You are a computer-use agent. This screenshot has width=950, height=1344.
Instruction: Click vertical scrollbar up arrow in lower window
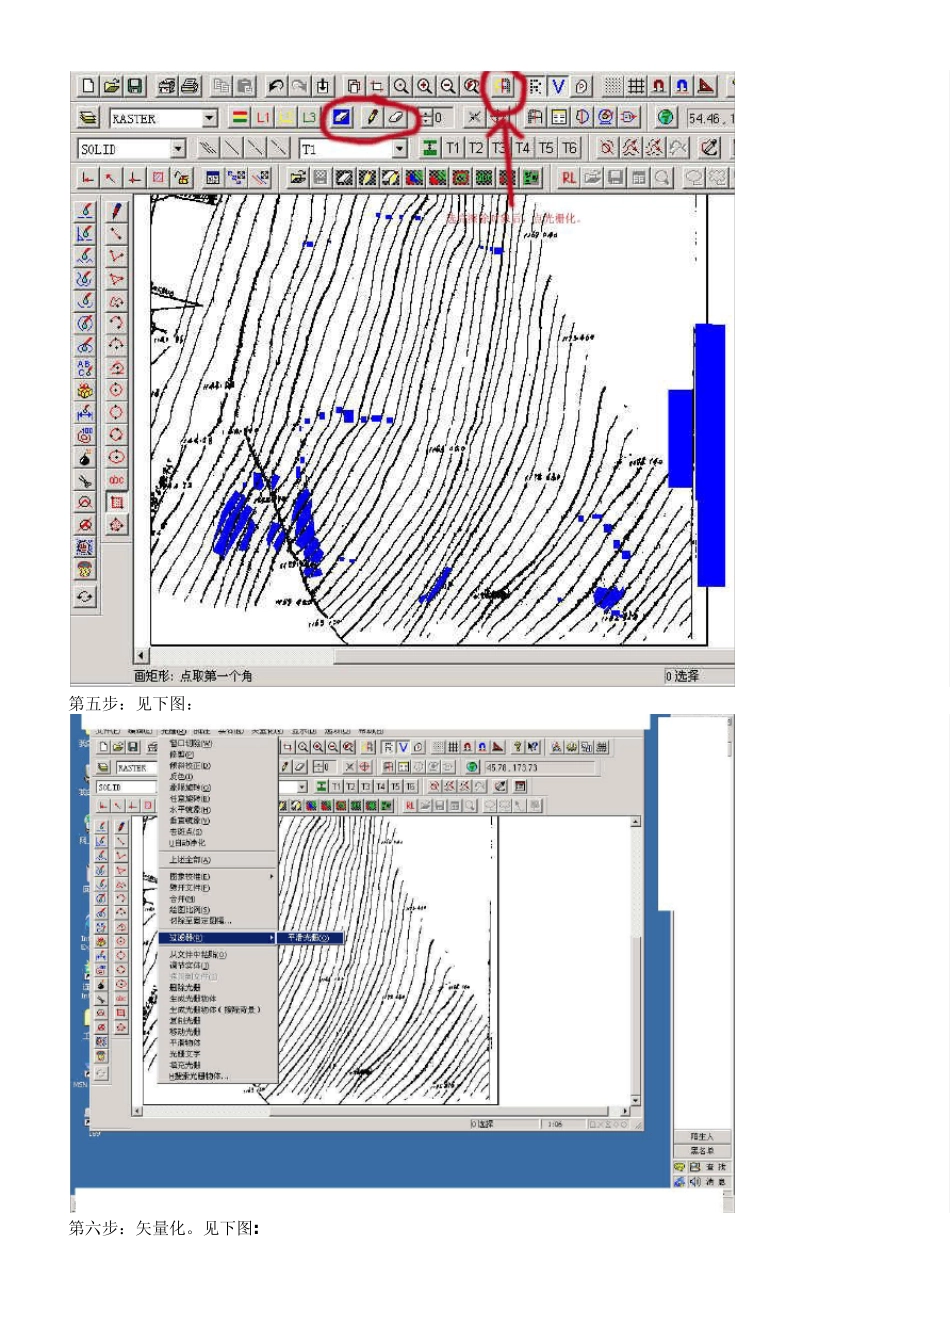click(636, 821)
